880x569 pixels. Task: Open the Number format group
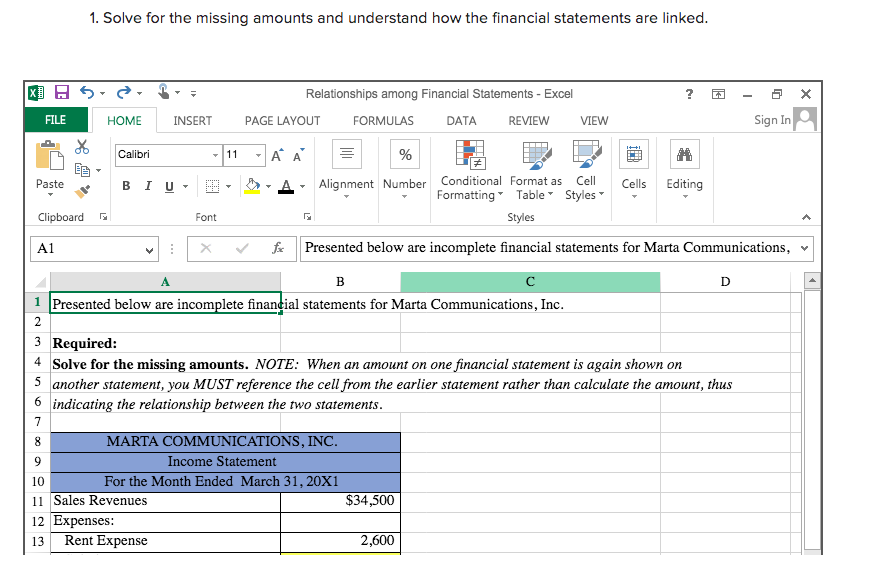pos(405,169)
